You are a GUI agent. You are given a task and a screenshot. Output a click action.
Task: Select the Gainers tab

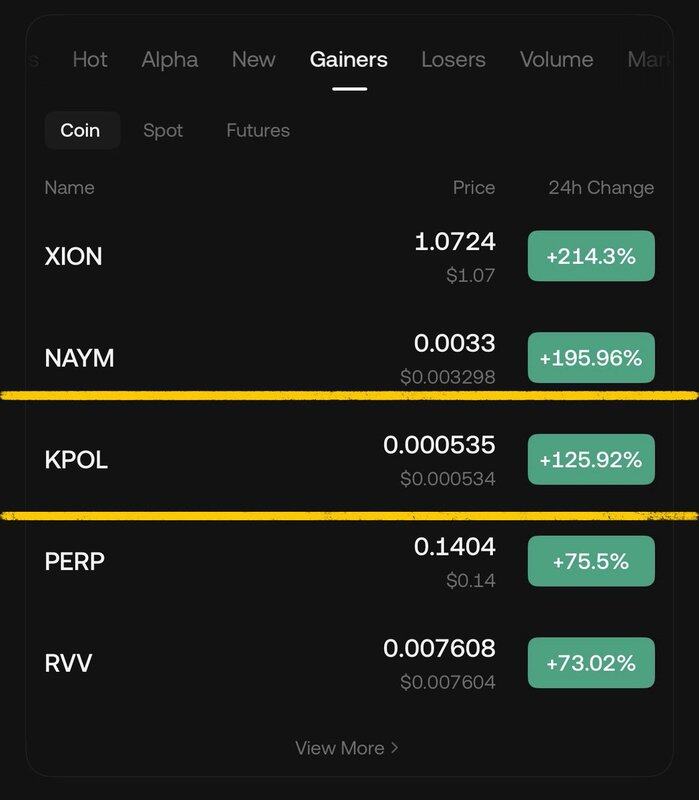tap(348, 60)
